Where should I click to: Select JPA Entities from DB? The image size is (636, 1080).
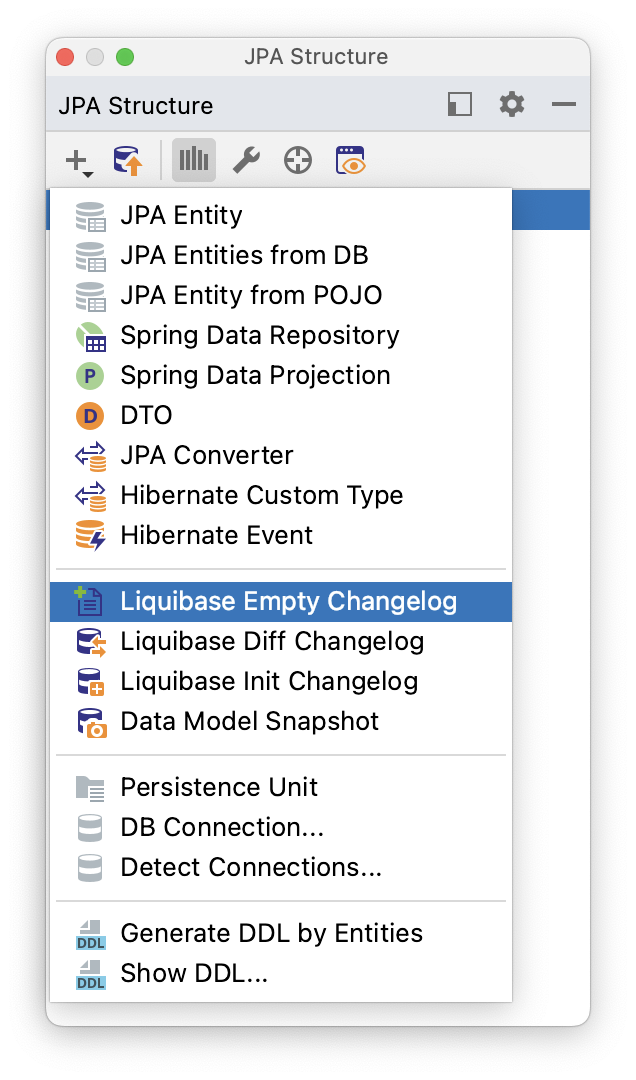(281, 256)
